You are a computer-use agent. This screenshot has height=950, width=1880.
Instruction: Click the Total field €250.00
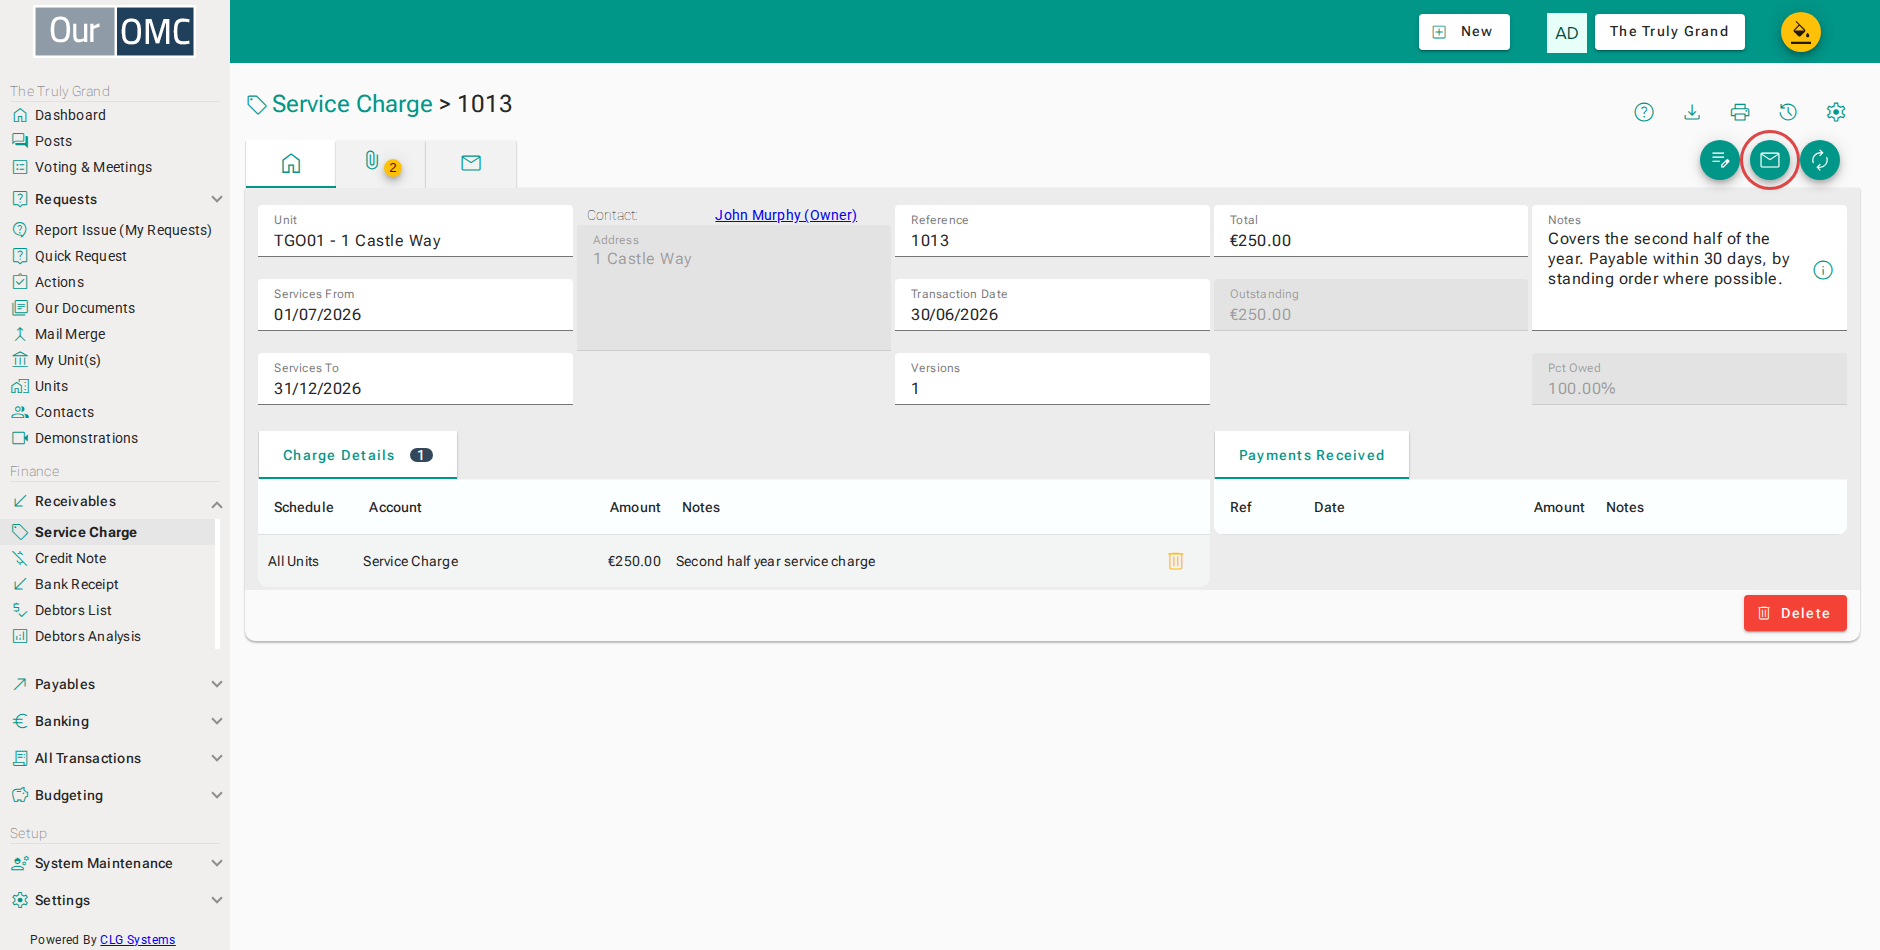(1371, 231)
